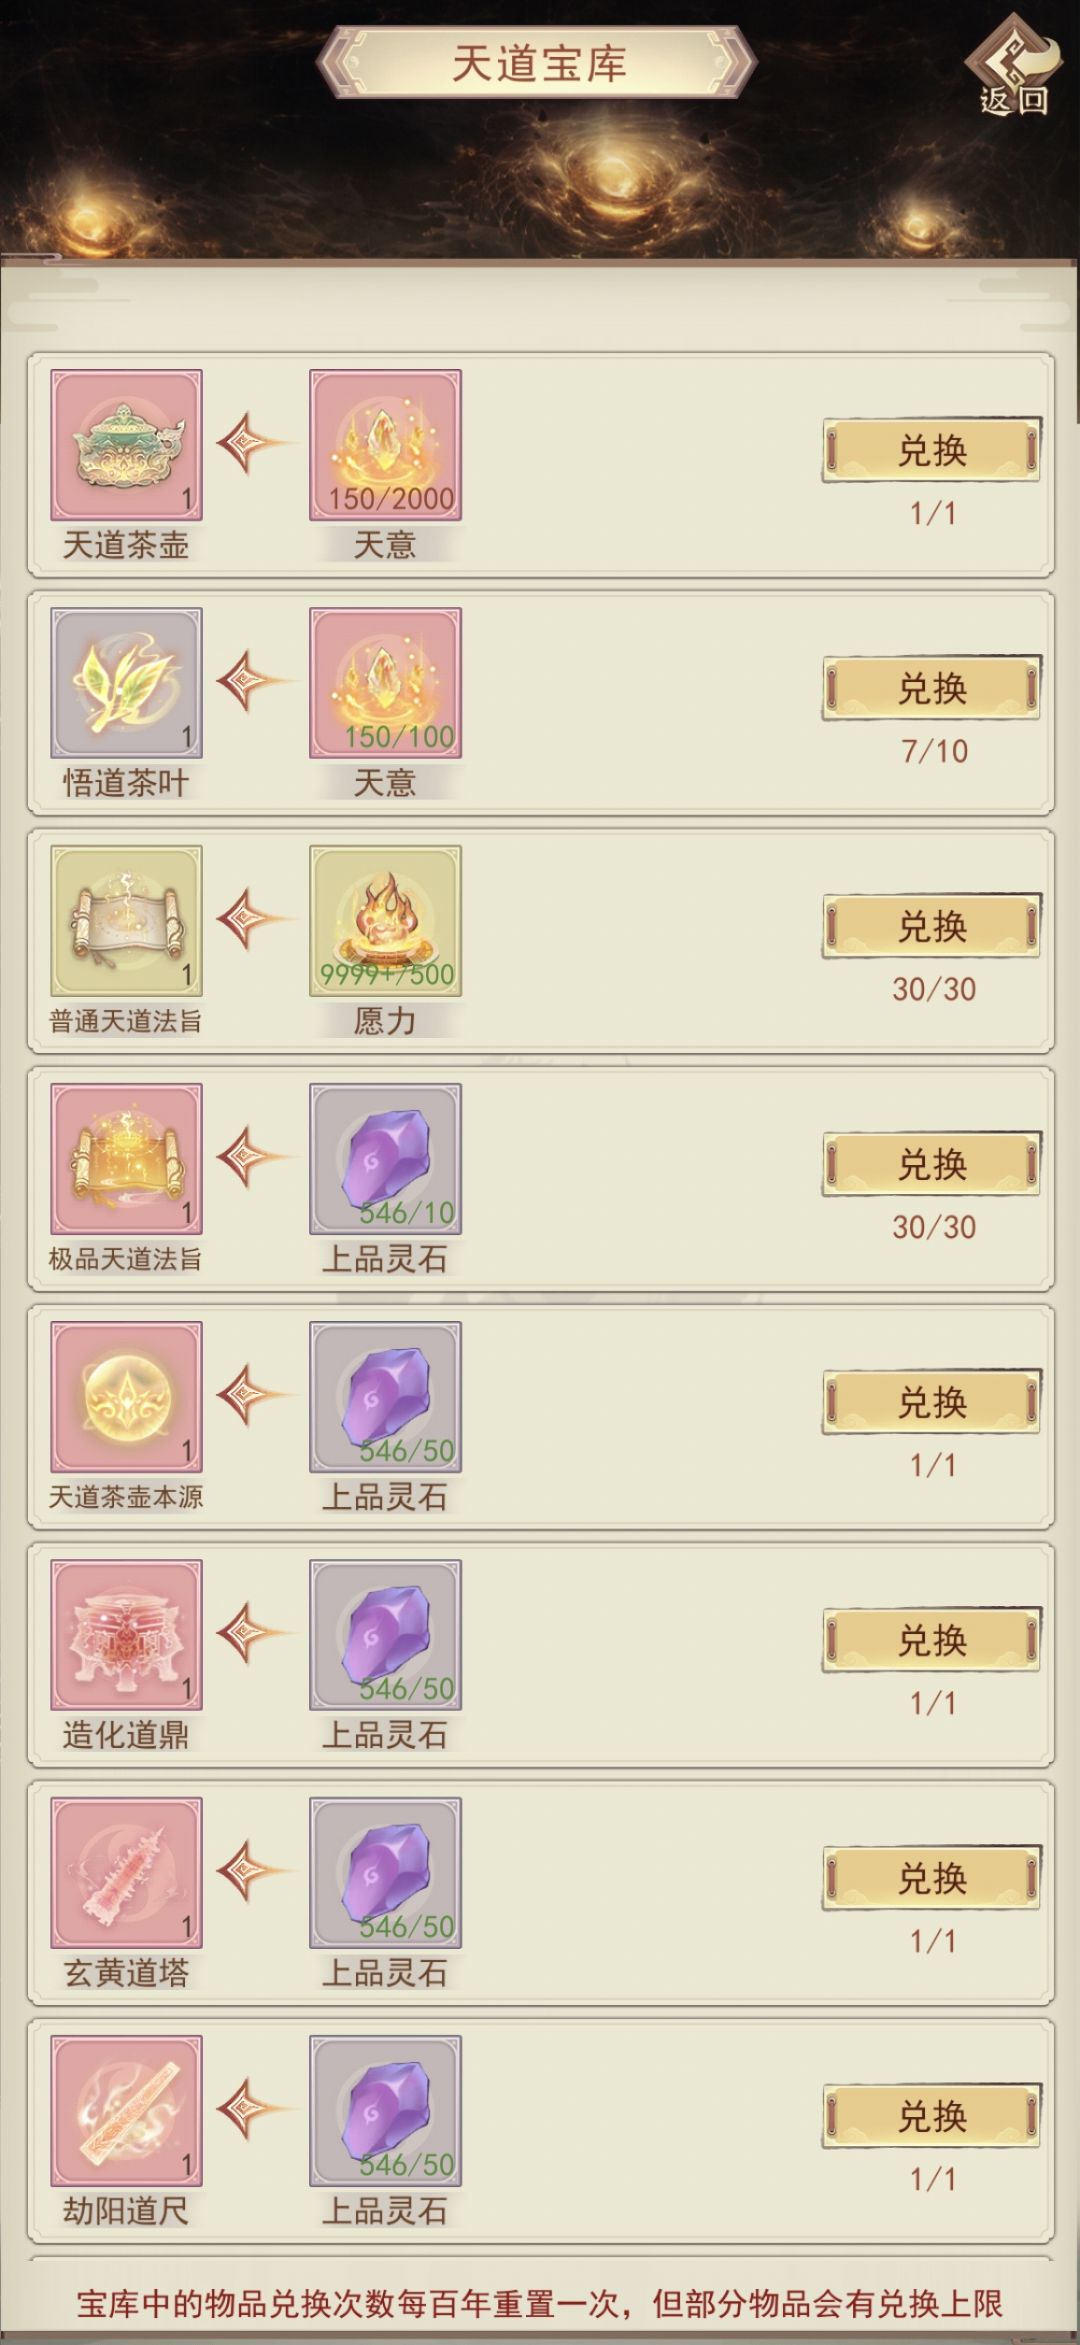Click 兑换 for 极品天道法旨
Viewport: 1080px width, 2345px height.
(932, 1164)
